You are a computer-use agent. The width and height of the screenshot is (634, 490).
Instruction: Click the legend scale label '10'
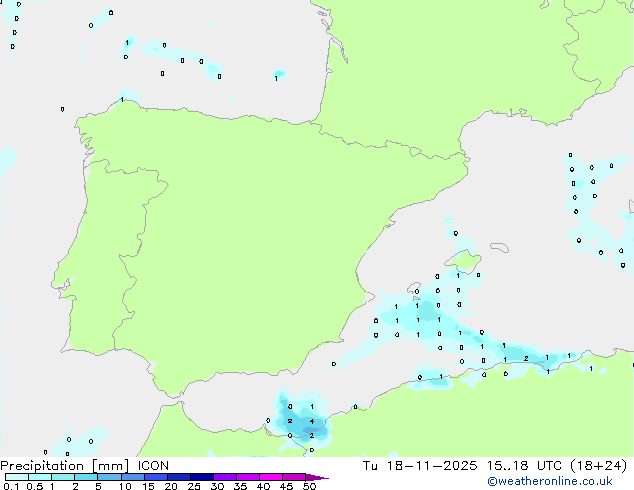pyautogui.click(x=125, y=486)
